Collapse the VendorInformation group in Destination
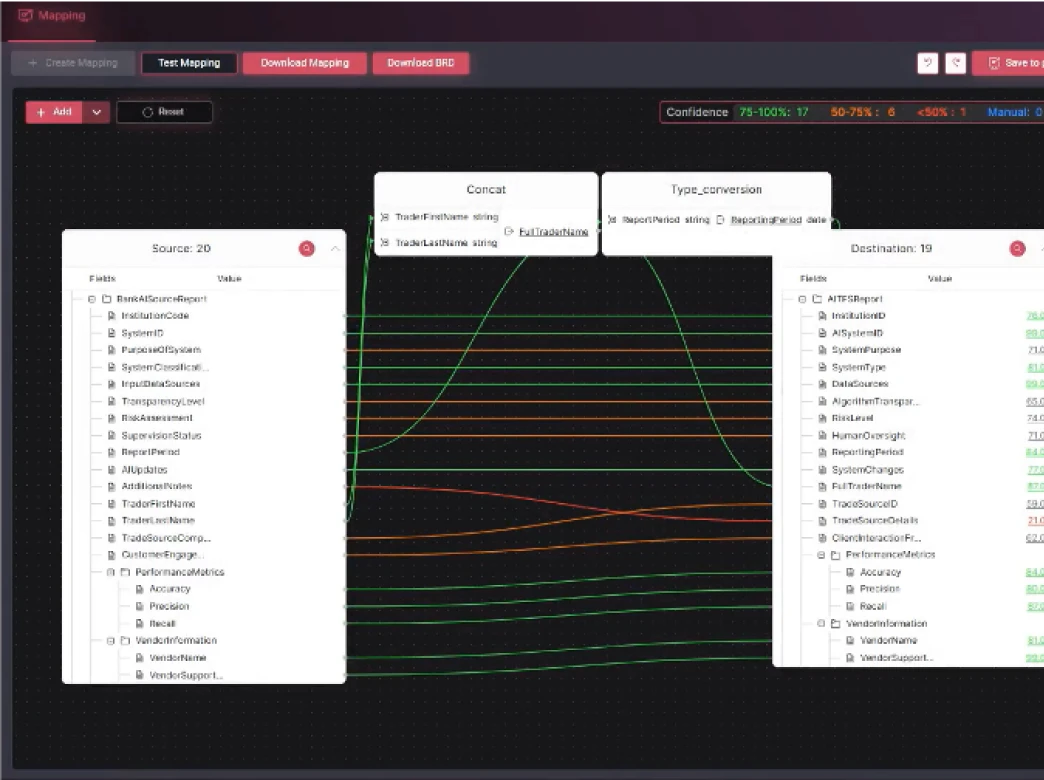The width and height of the screenshot is (1044, 780). point(821,623)
